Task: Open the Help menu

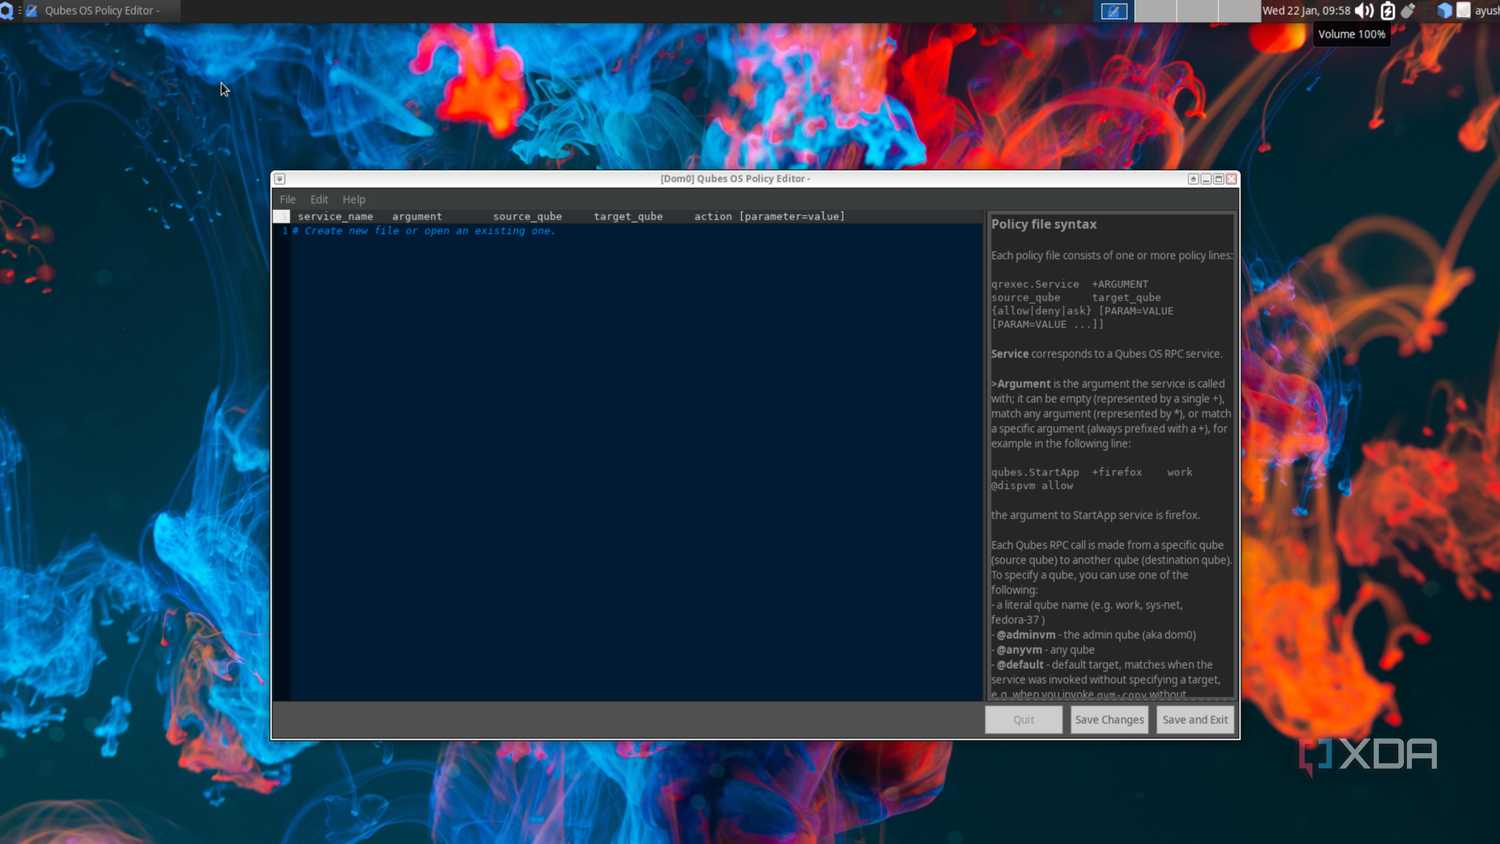Action: 354,200
